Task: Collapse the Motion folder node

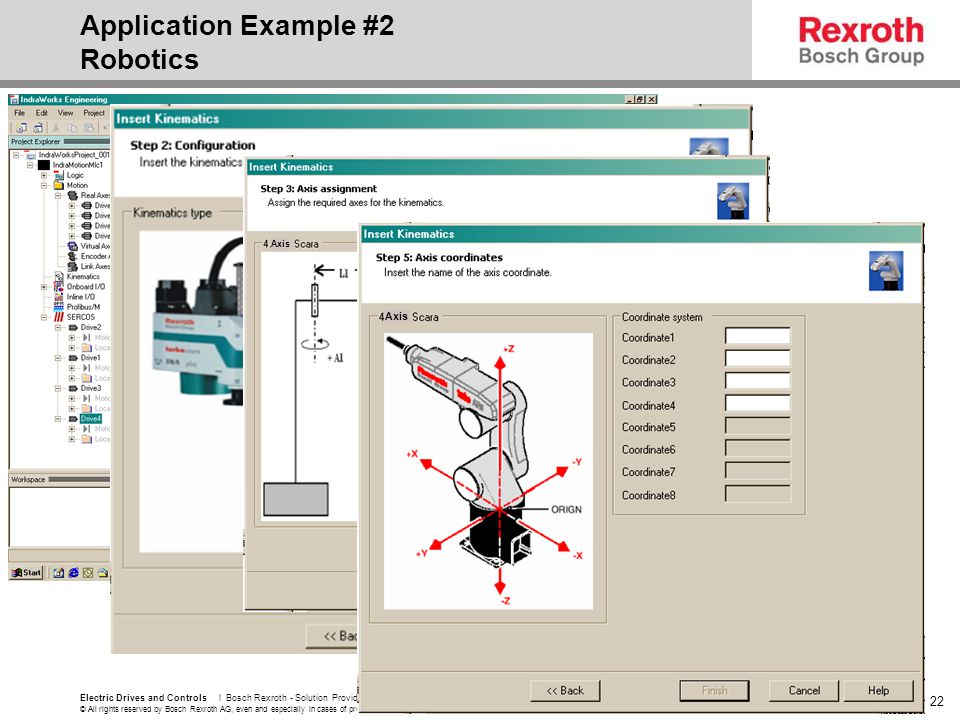Action: tap(44, 186)
